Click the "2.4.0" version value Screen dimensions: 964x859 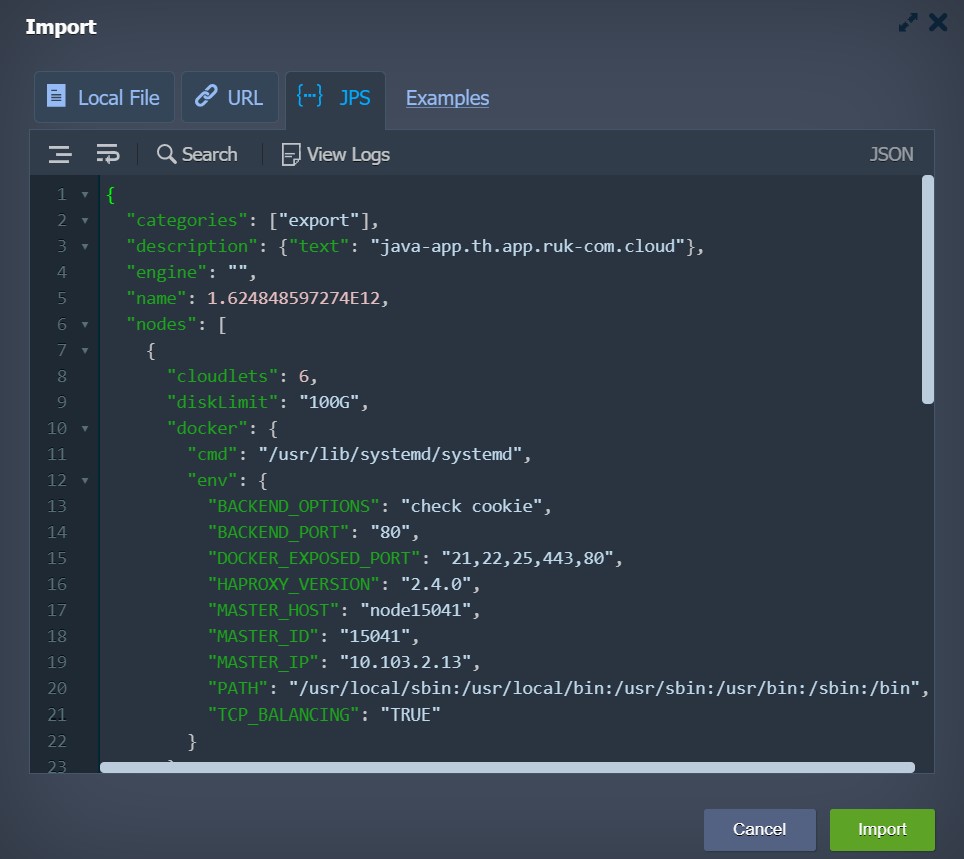[436, 584]
